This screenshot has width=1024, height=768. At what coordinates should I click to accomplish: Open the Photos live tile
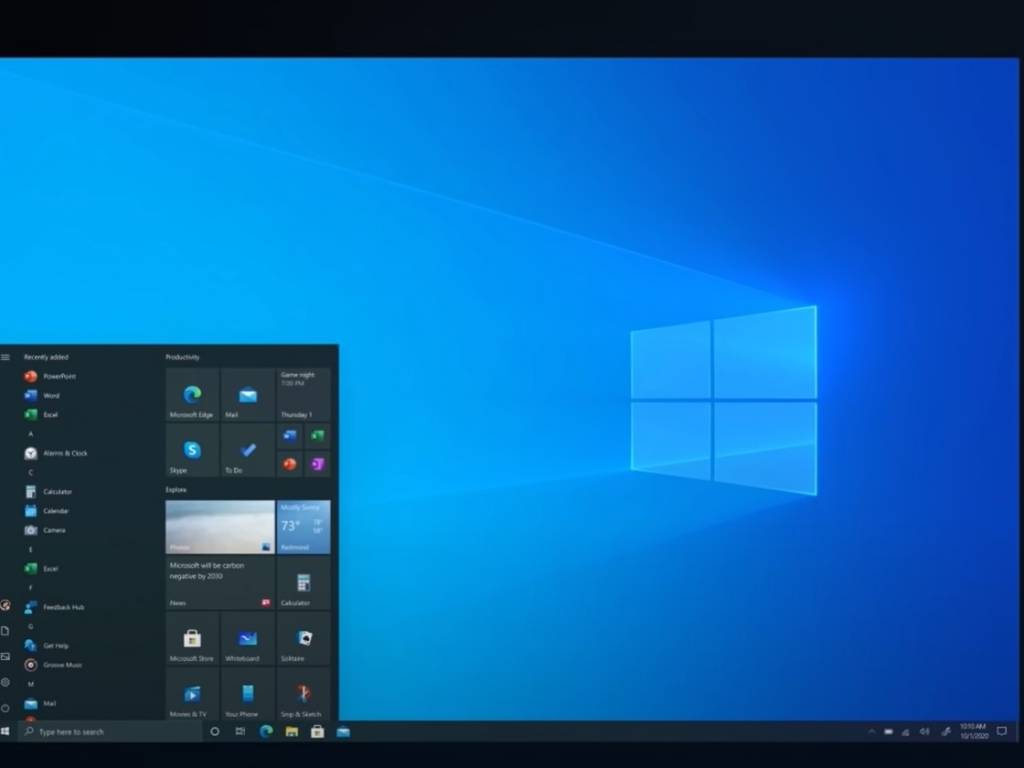(220, 527)
